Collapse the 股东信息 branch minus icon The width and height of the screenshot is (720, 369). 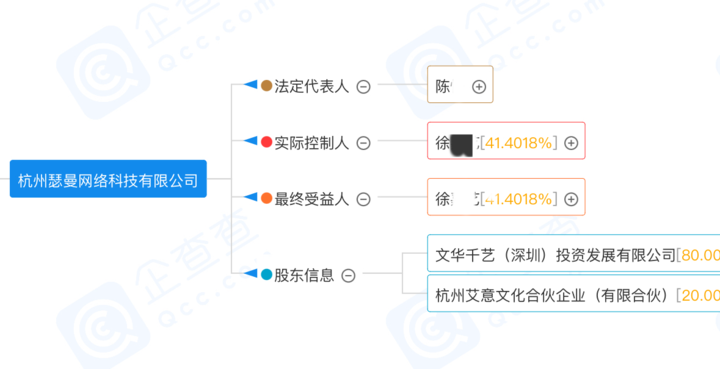coord(349,276)
